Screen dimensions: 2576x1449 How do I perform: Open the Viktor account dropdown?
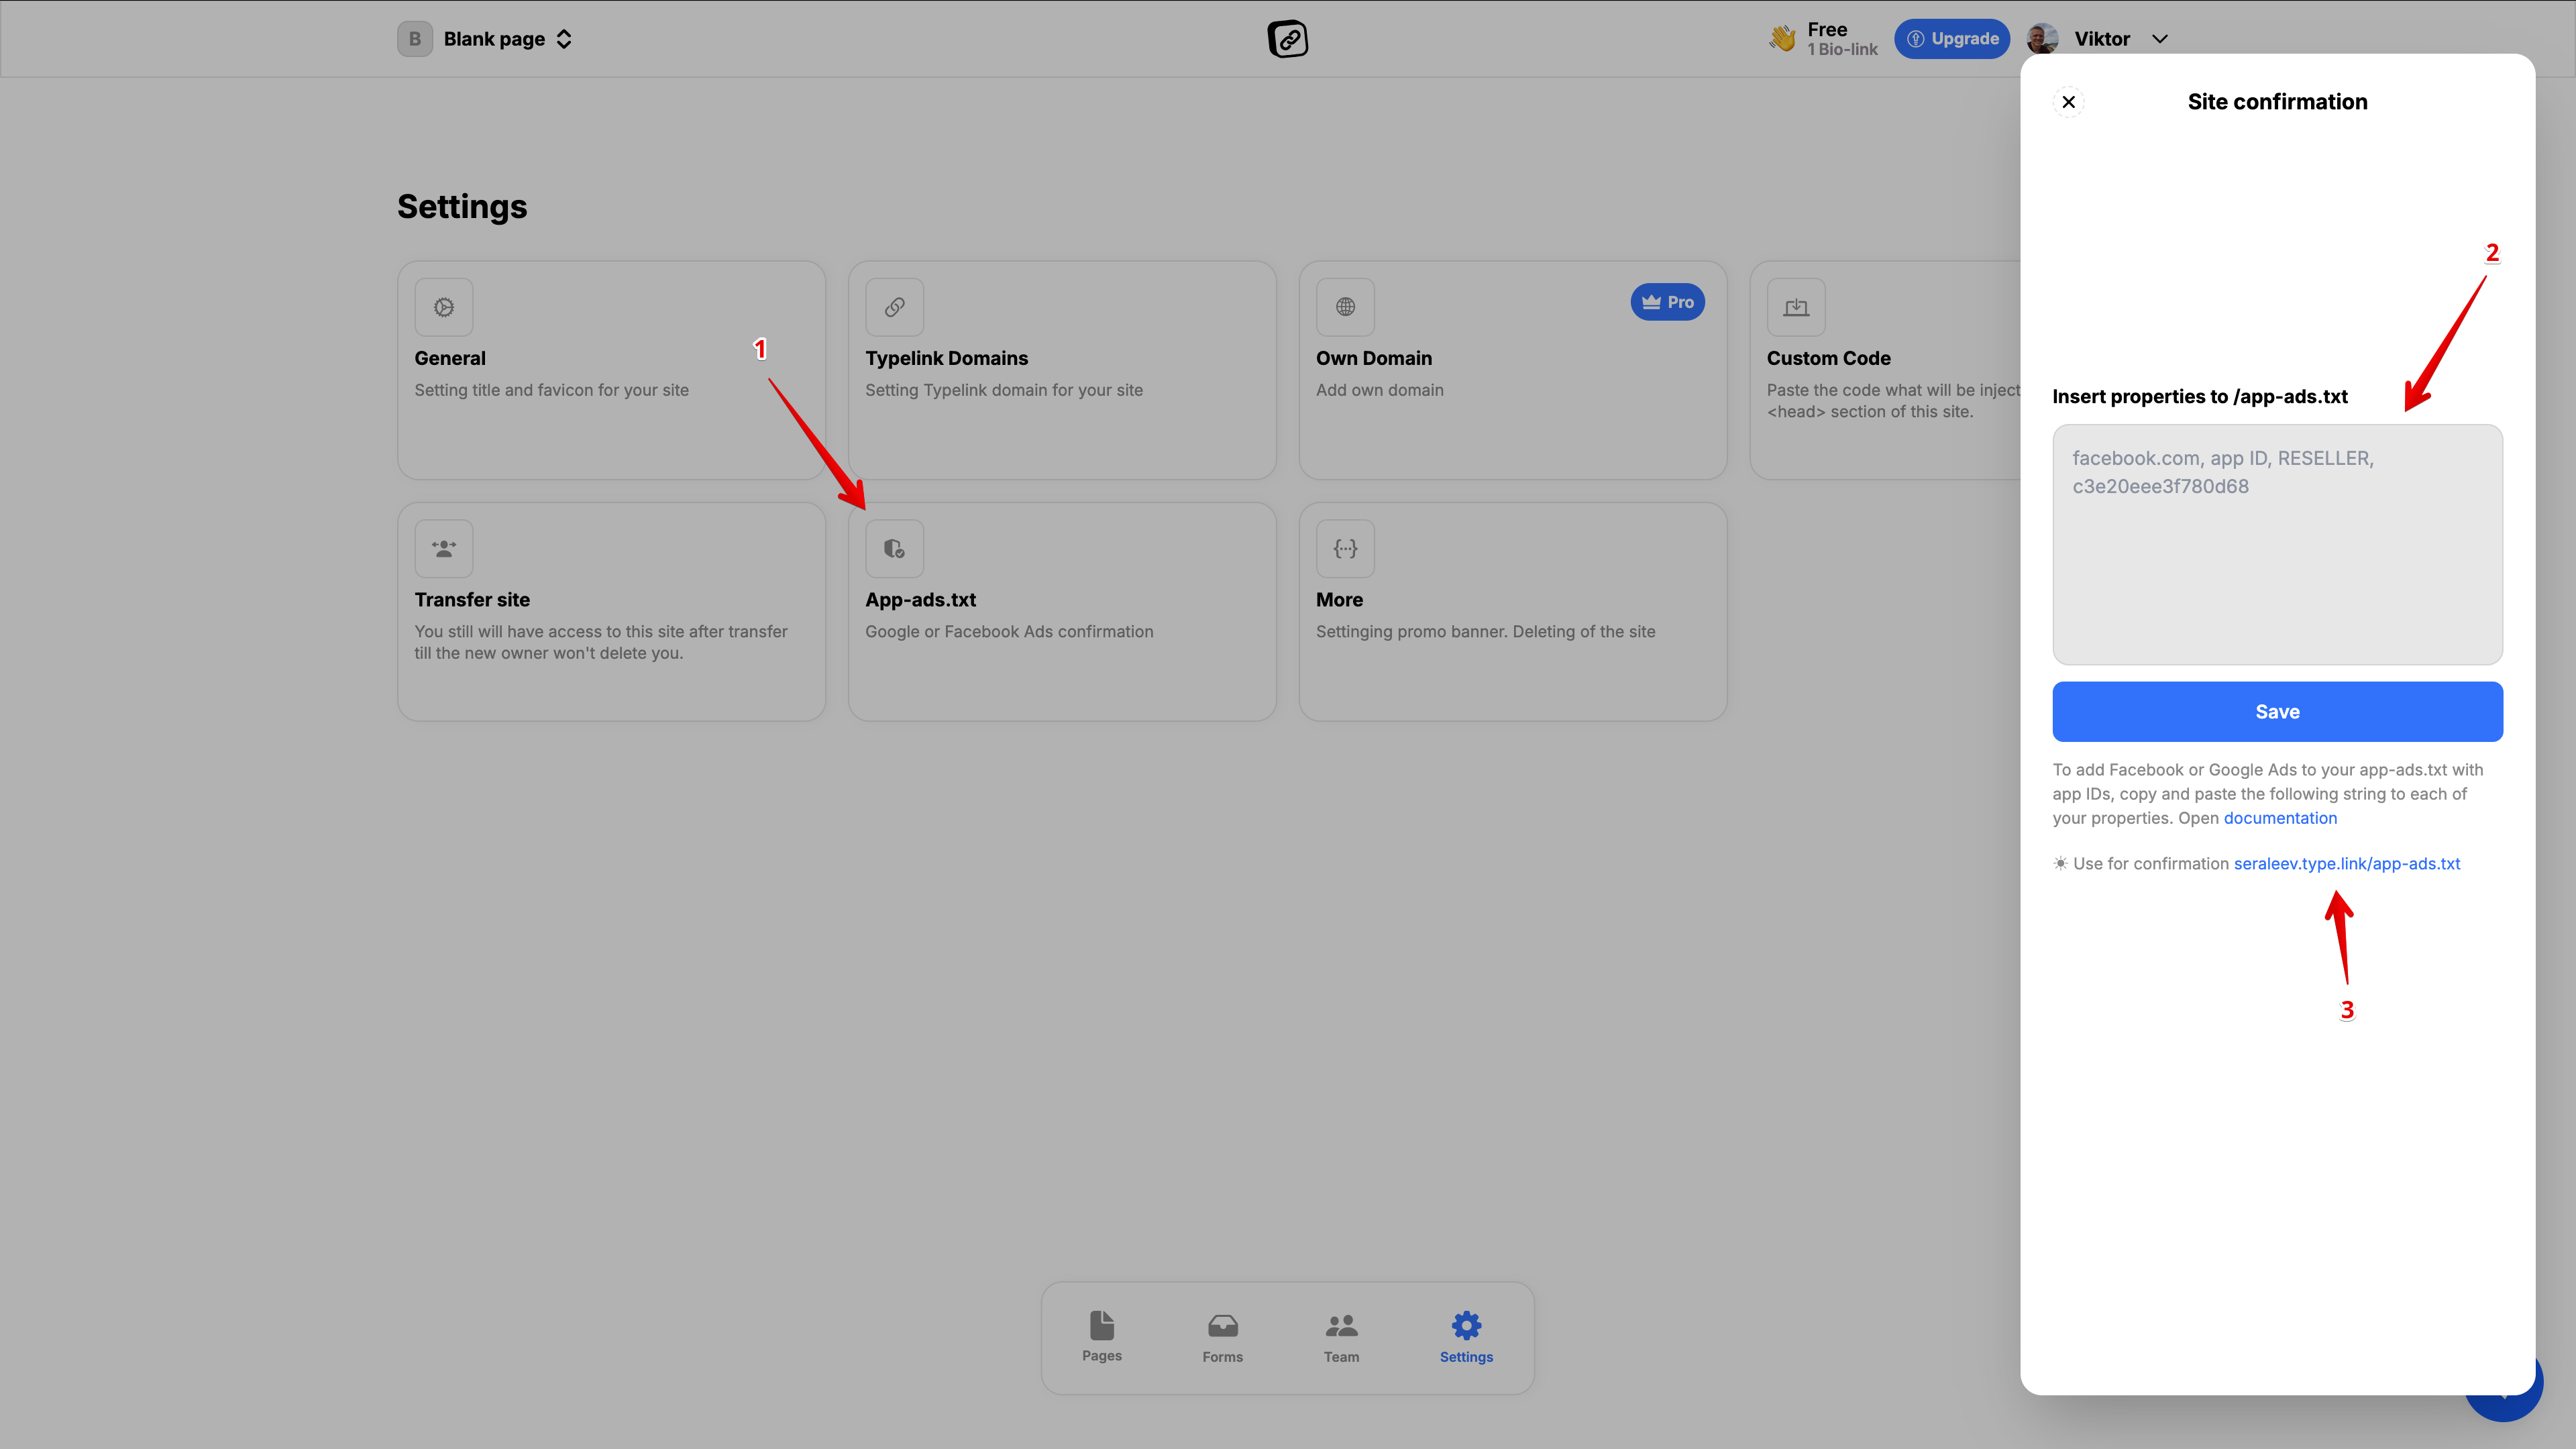(2160, 39)
